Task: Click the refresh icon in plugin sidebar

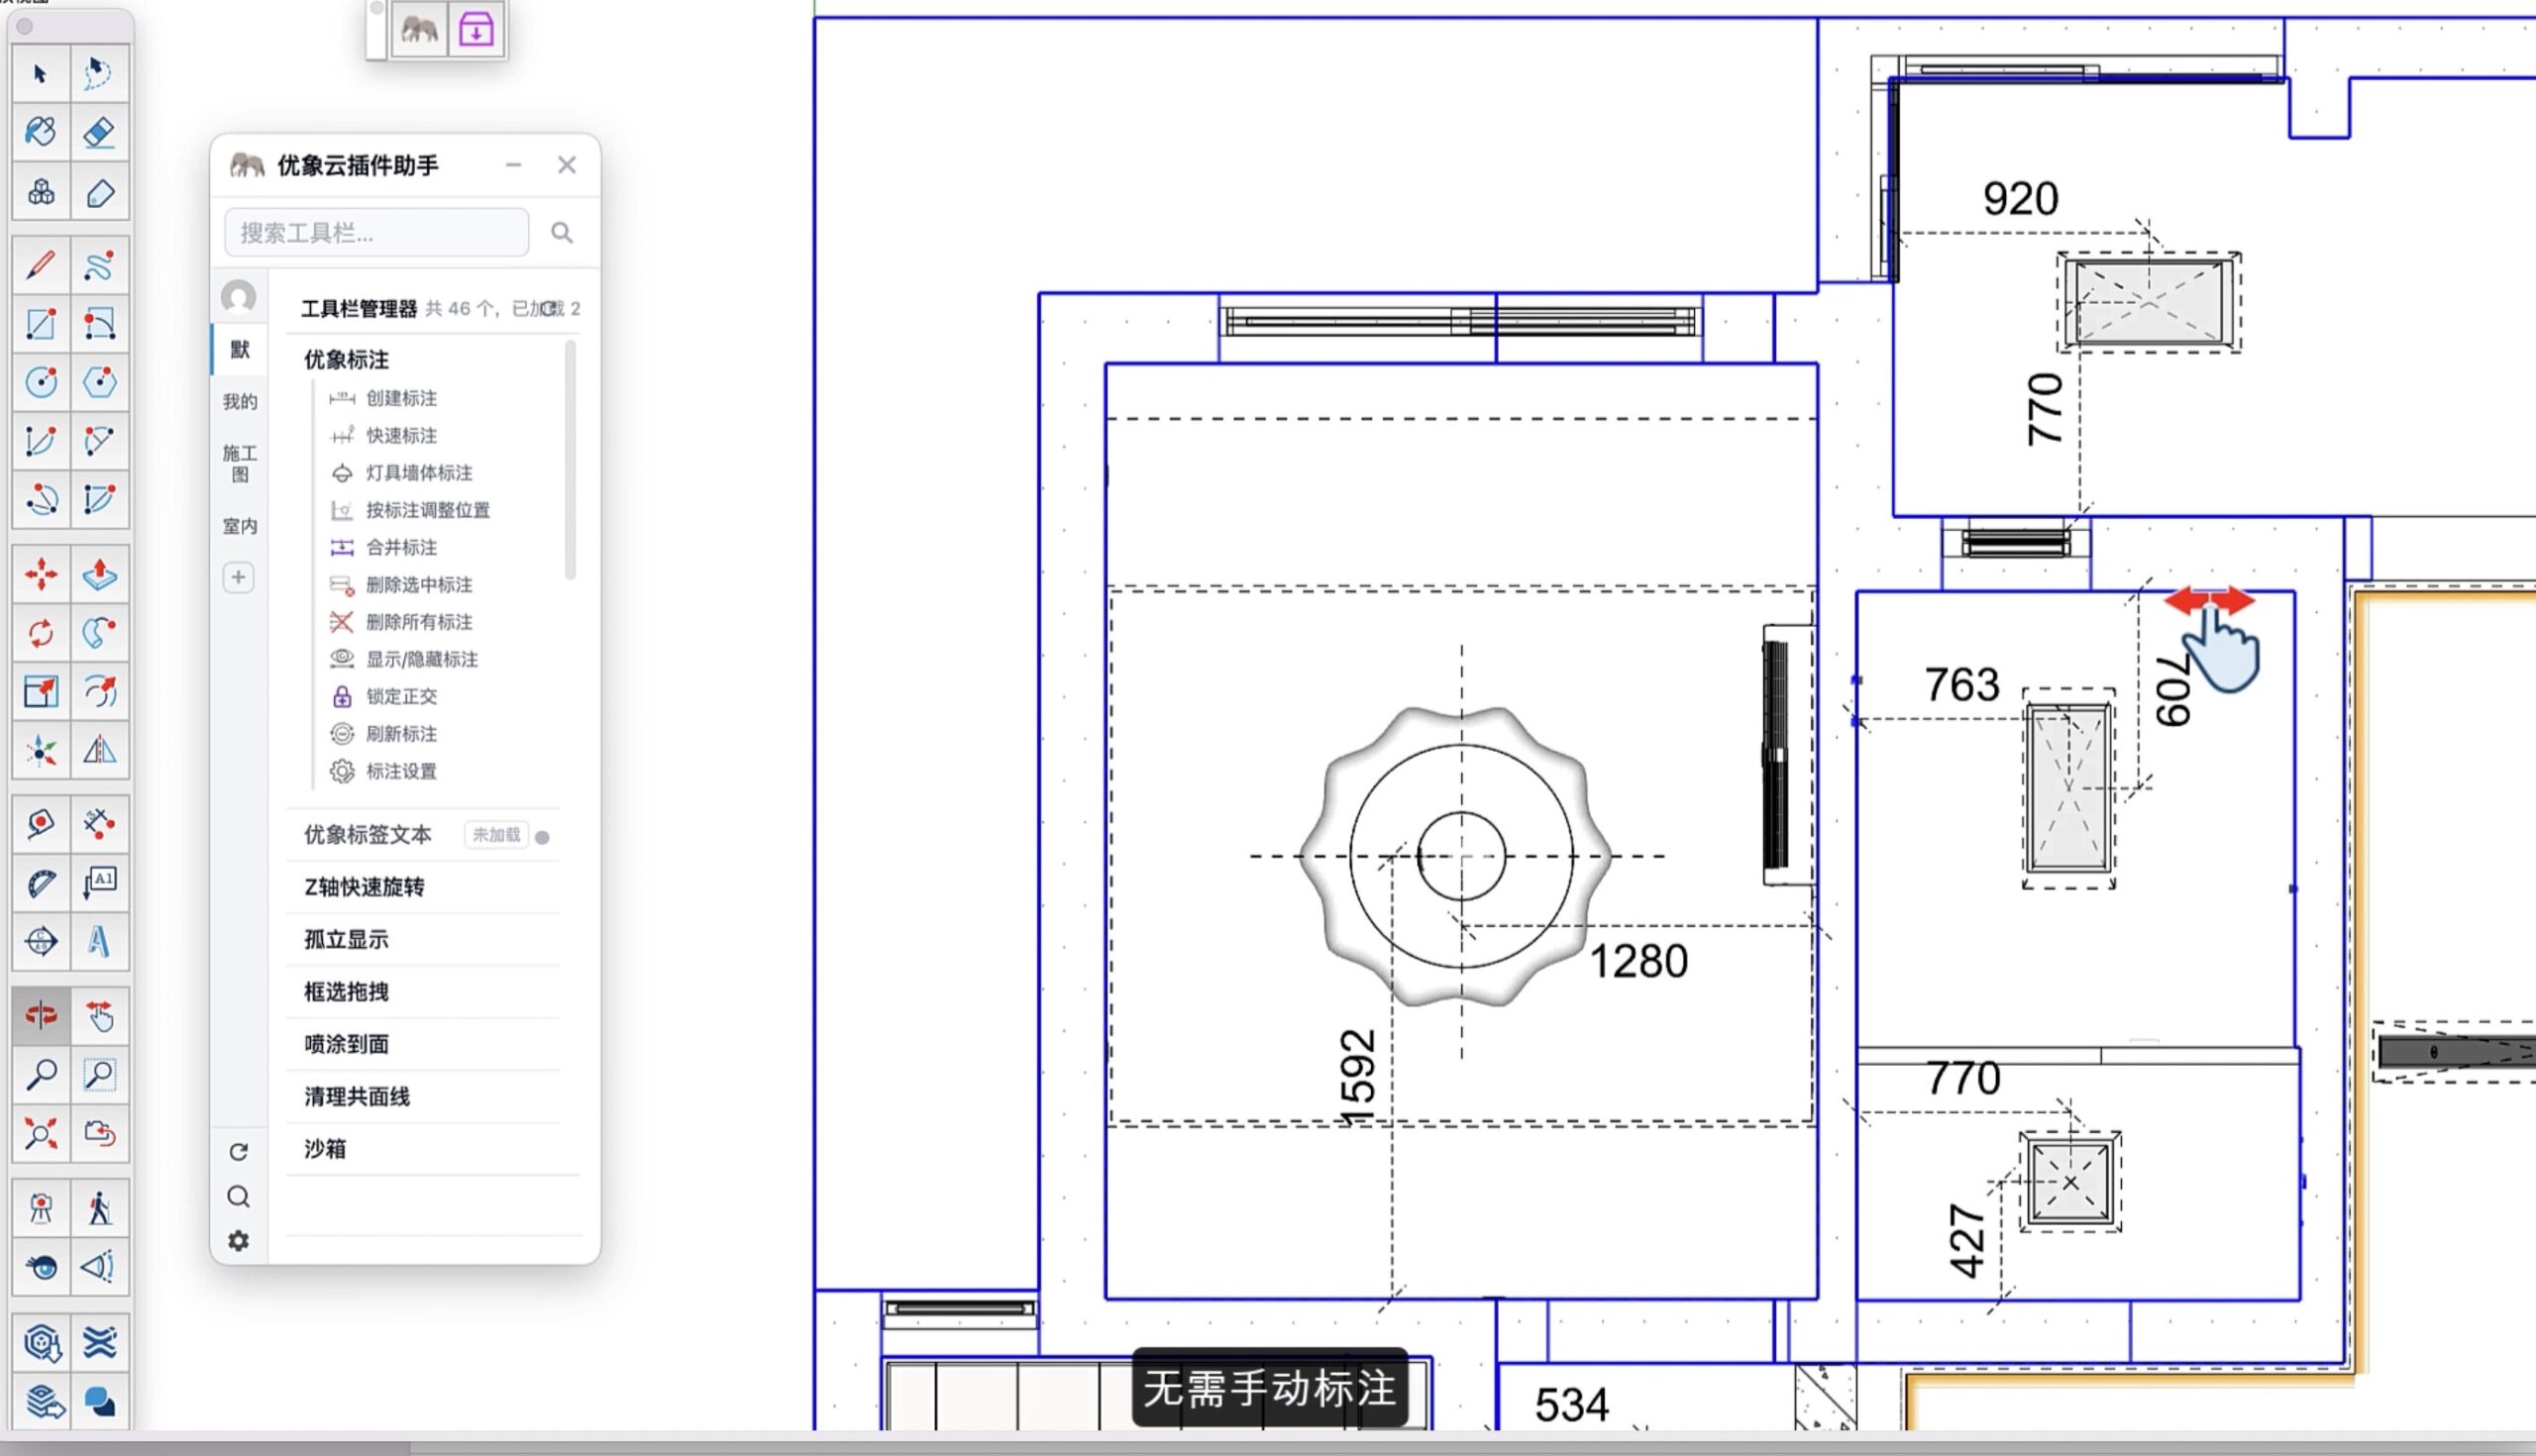Action: tap(238, 1152)
